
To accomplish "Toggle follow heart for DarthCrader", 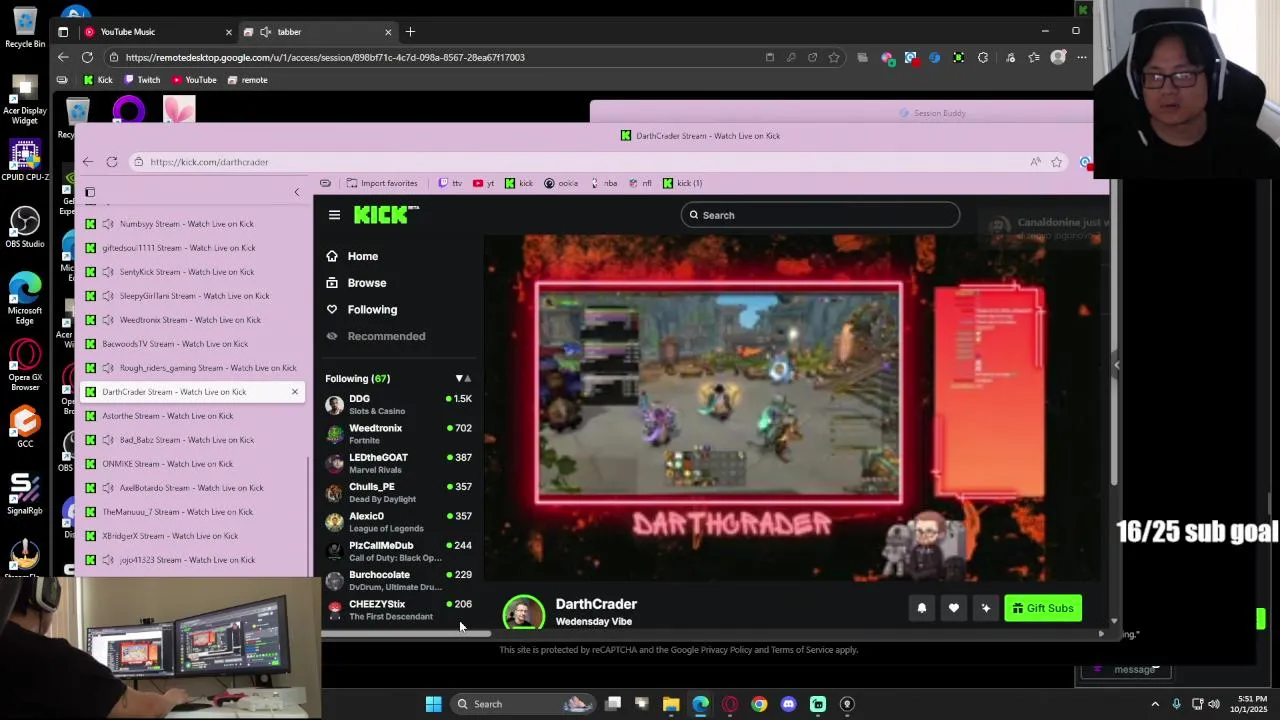I will point(954,608).
